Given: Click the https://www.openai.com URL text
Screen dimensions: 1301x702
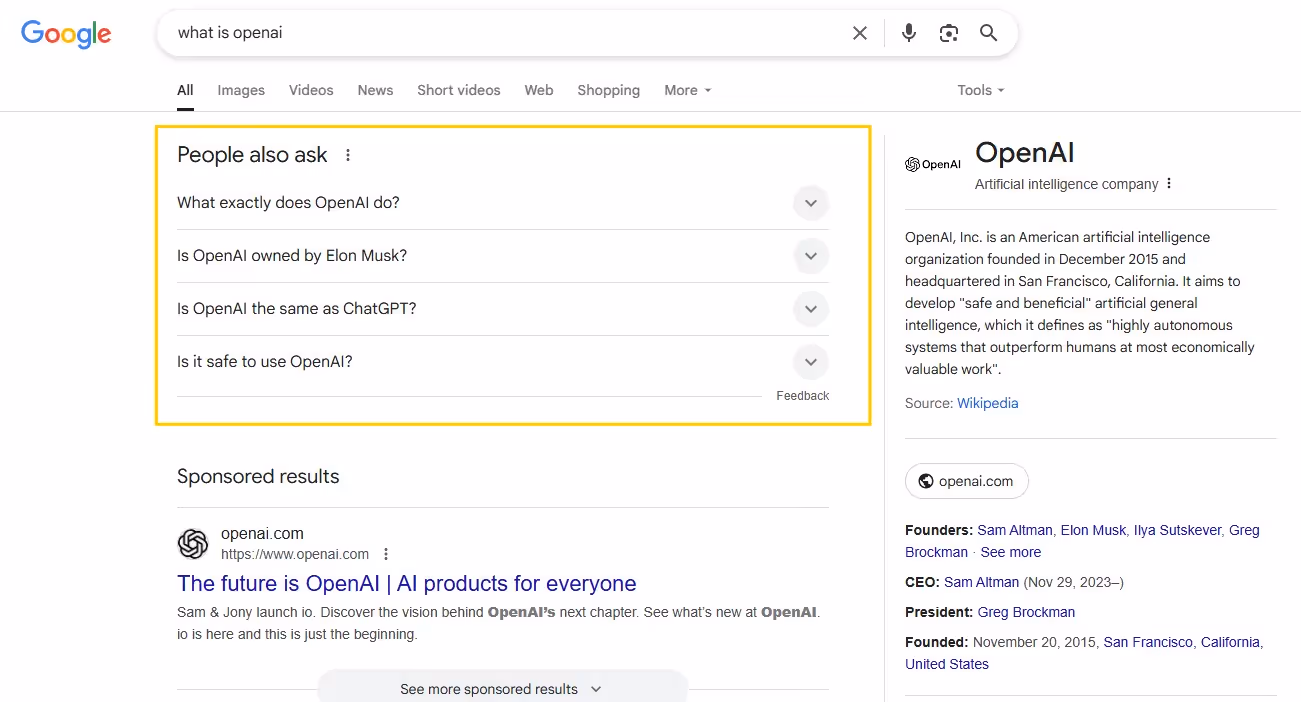Looking at the screenshot, I should [295, 554].
